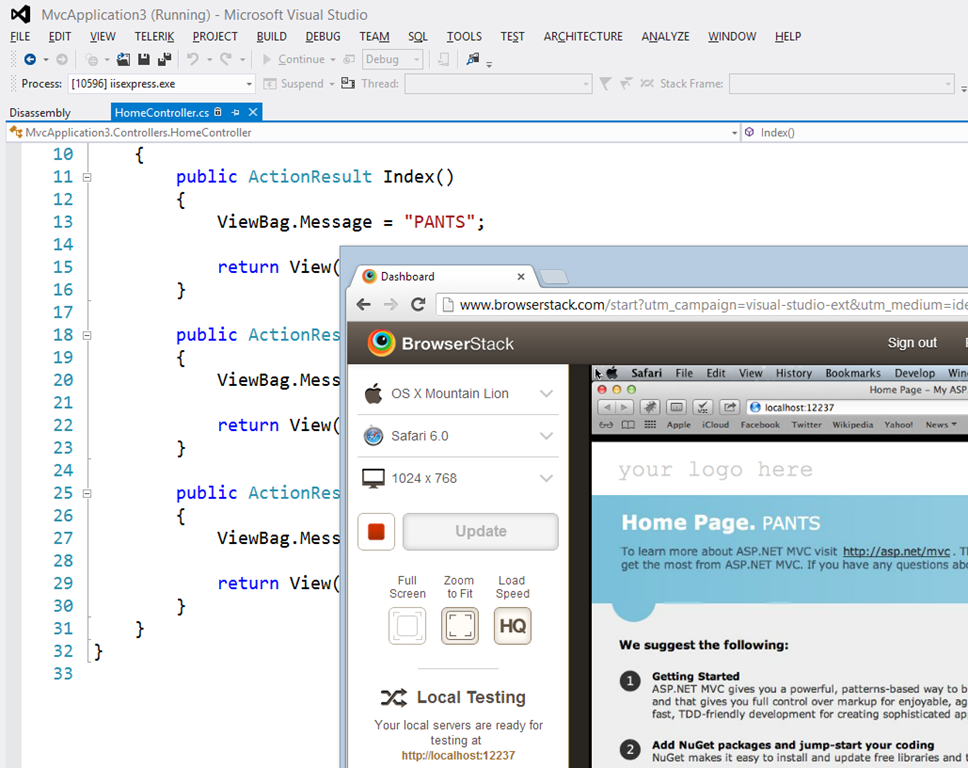968x768 pixels.
Task: Open the FILE menu in Visual Studio
Action: [x=20, y=36]
